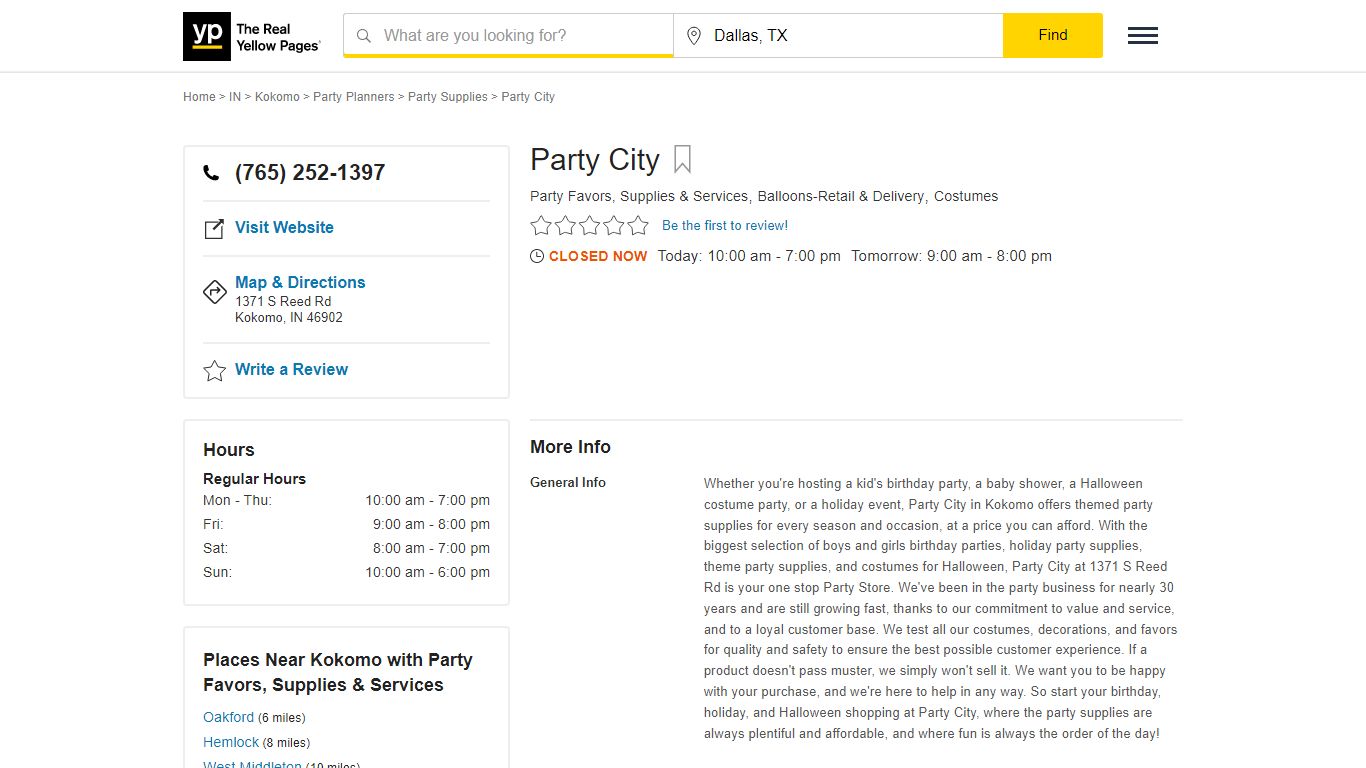Click the Sun hours row

(x=346, y=572)
